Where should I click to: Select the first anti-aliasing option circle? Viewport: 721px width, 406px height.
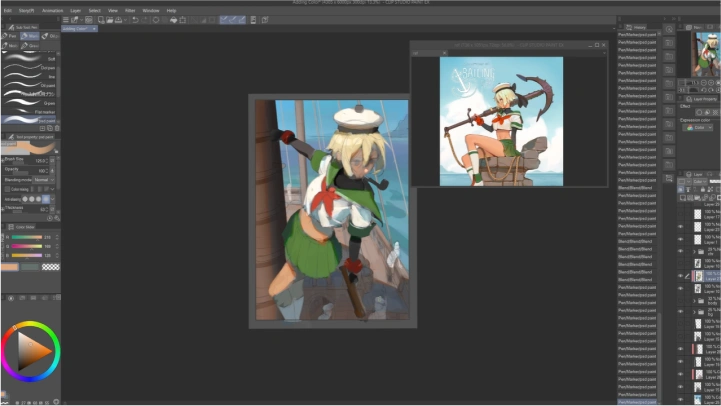point(25,199)
